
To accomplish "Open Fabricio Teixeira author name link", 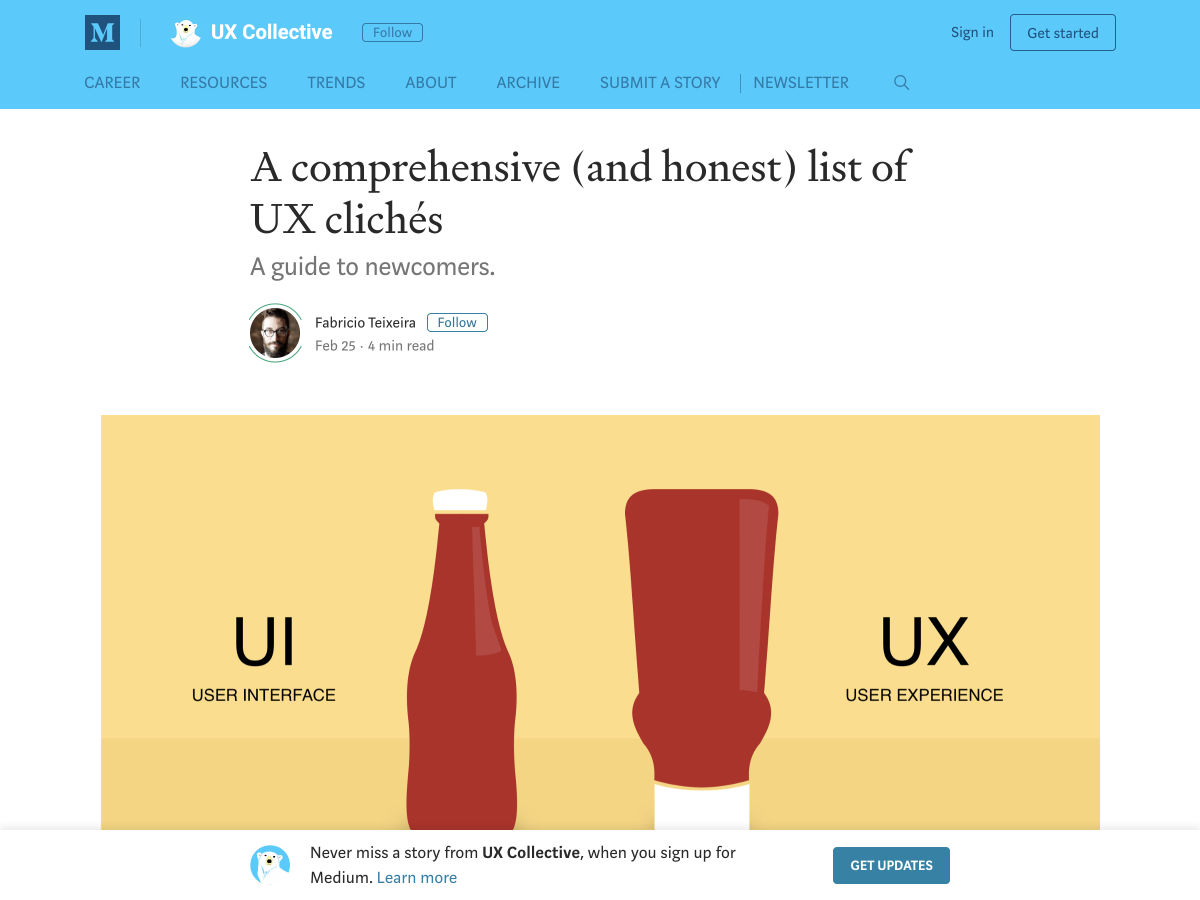I will point(365,322).
